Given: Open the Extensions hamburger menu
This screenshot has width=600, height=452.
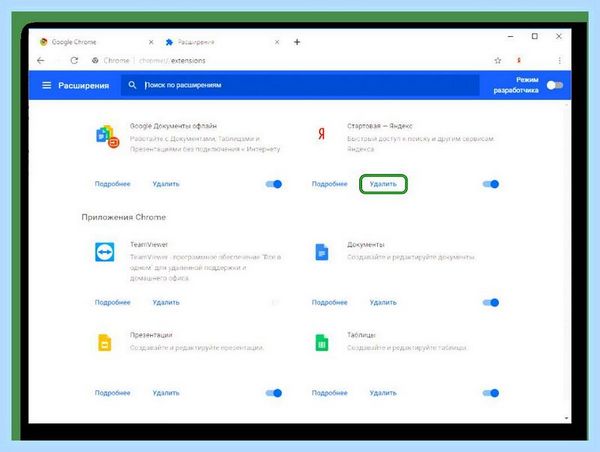Looking at the screenshot, I should click(46, 85).
